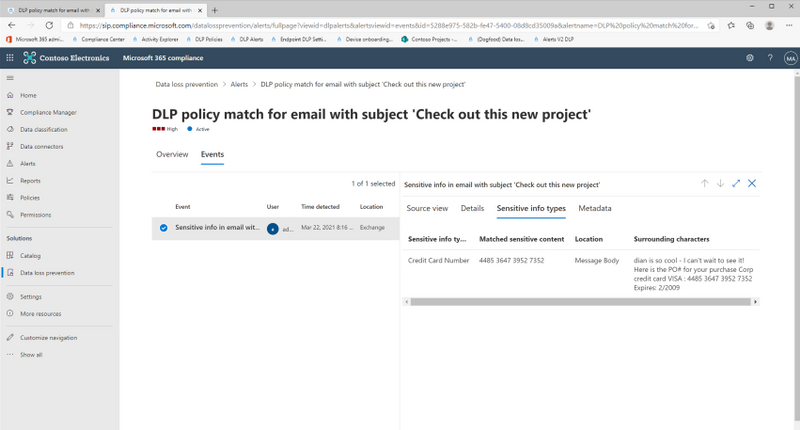
Task: Open the Metadata tab
Action: [595, 208]
